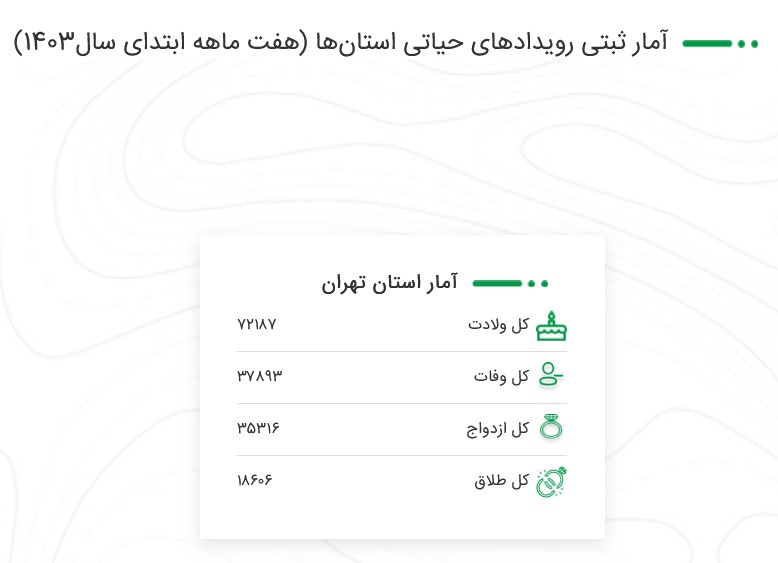
Task: Select the کل ازدواج label
Action: (x=497, y=429)
